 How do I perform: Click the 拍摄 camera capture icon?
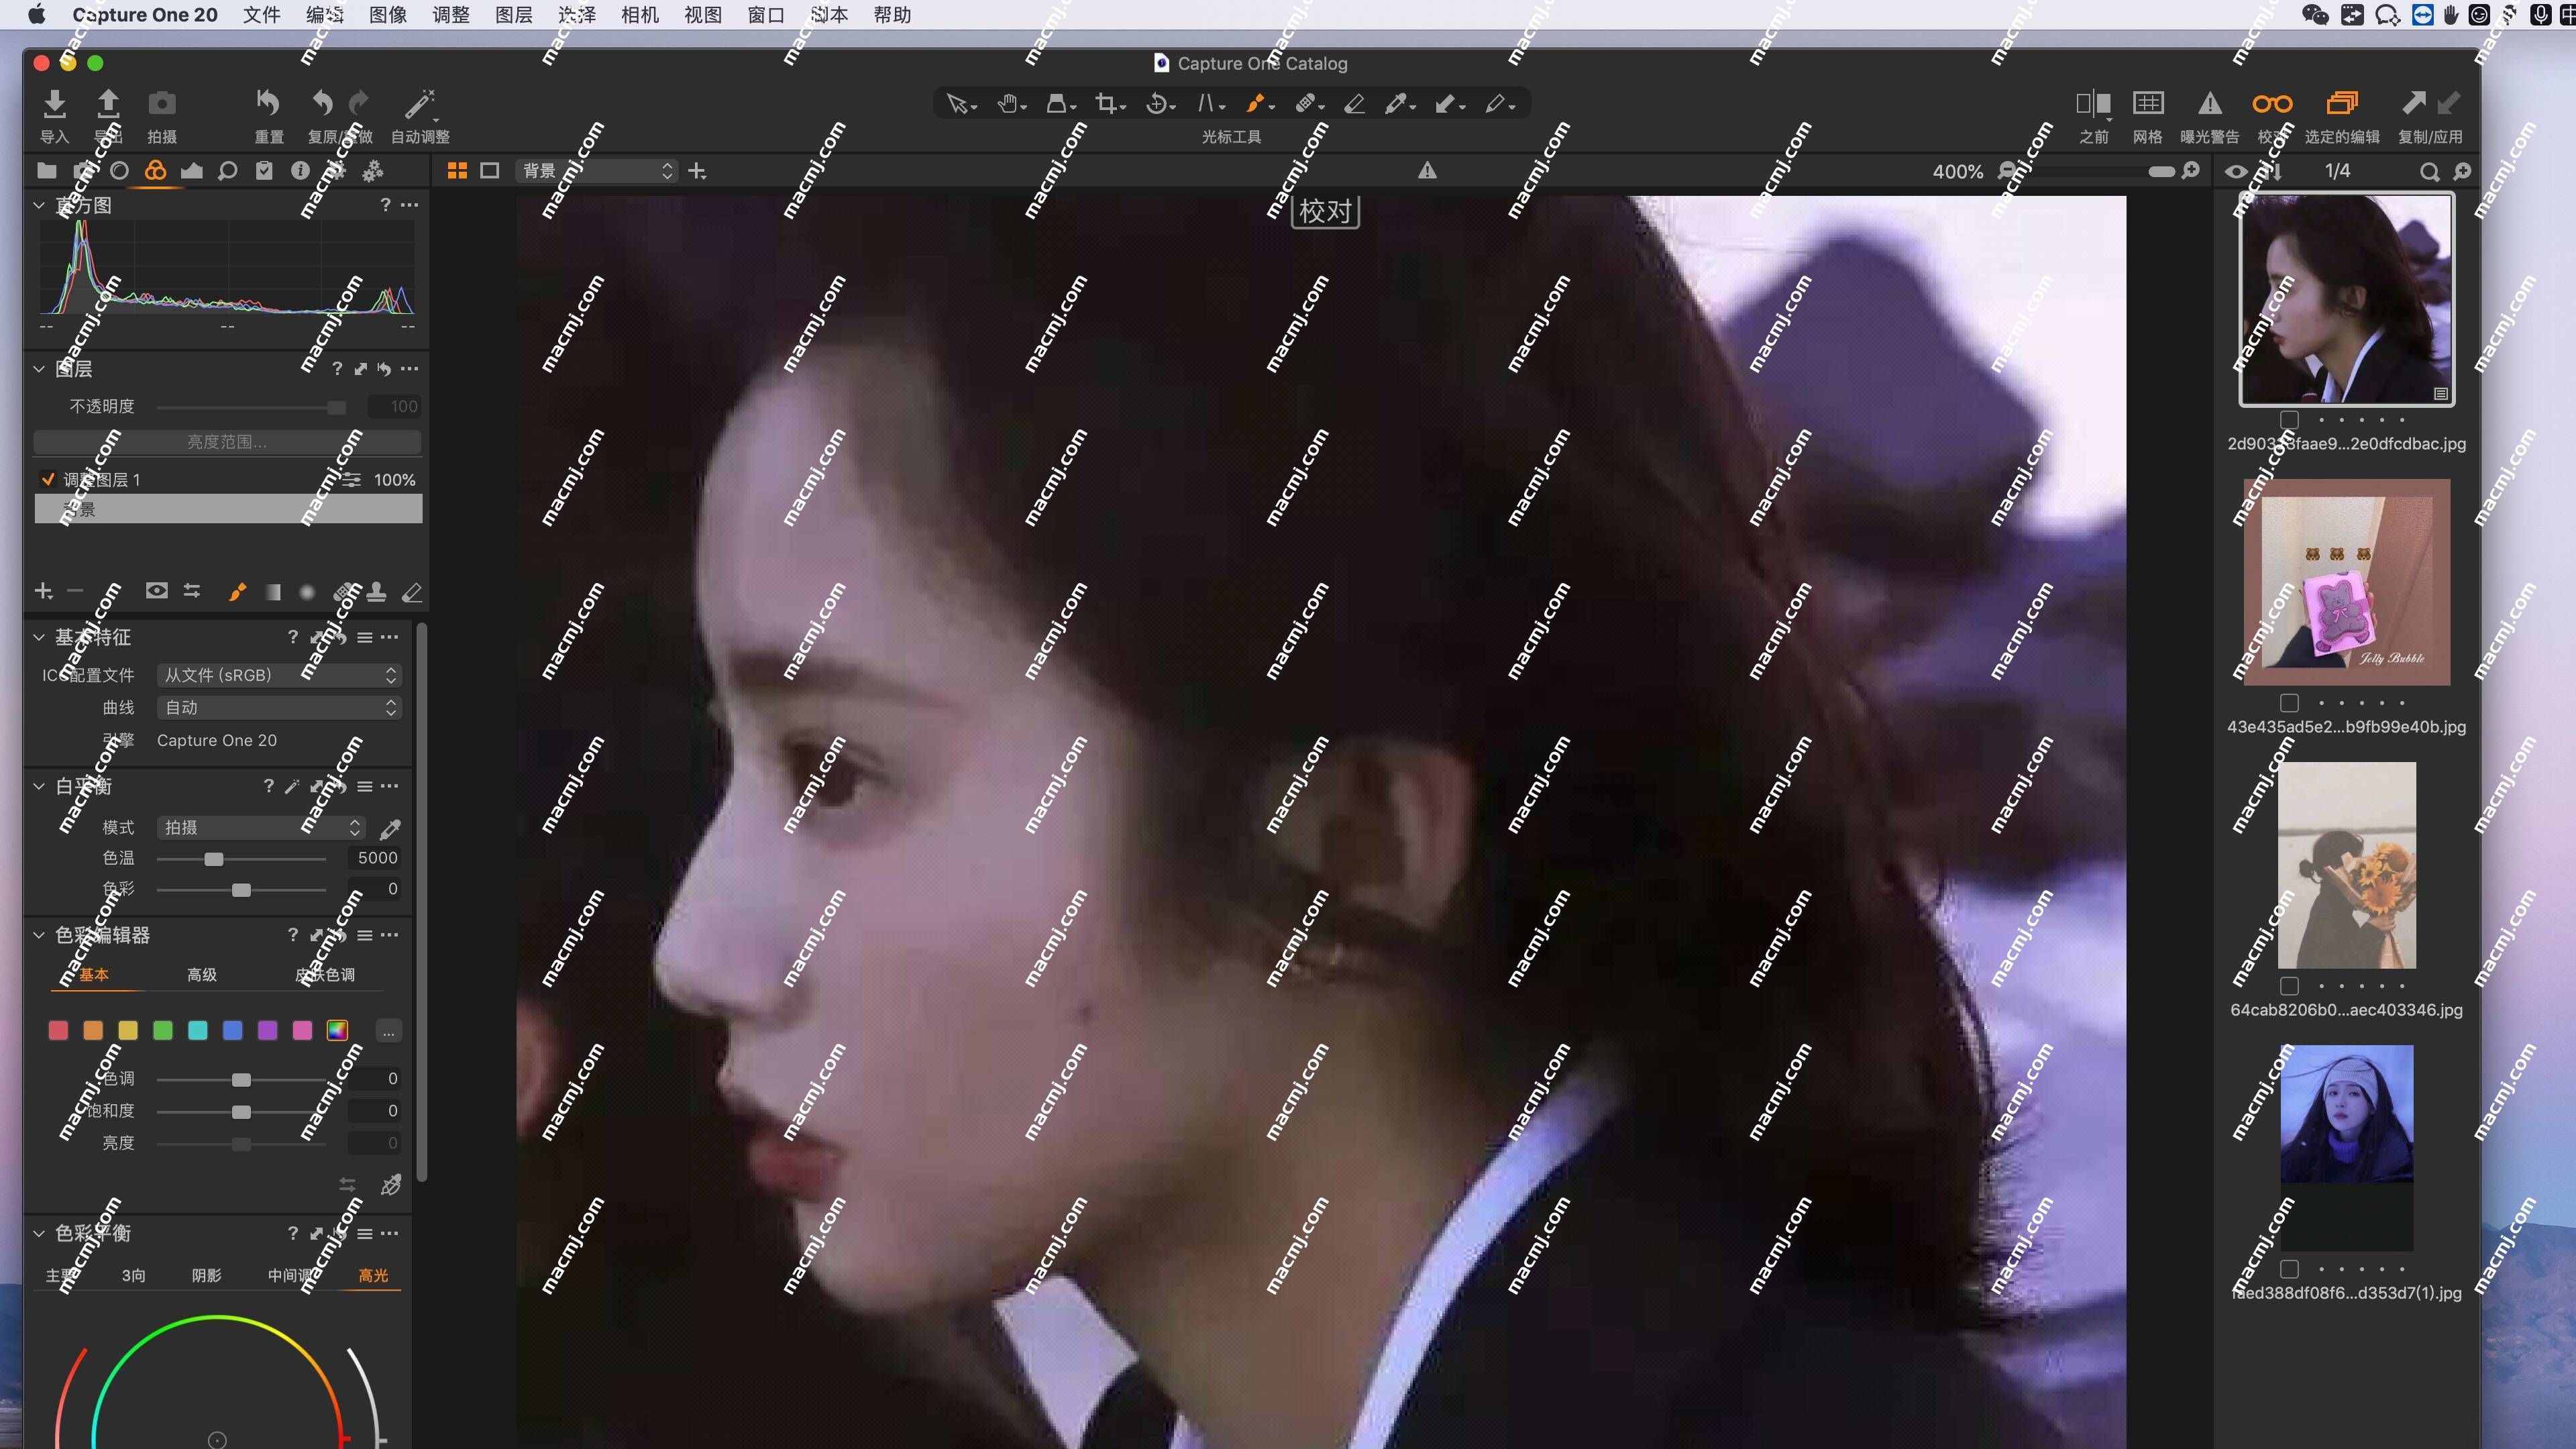162,103
